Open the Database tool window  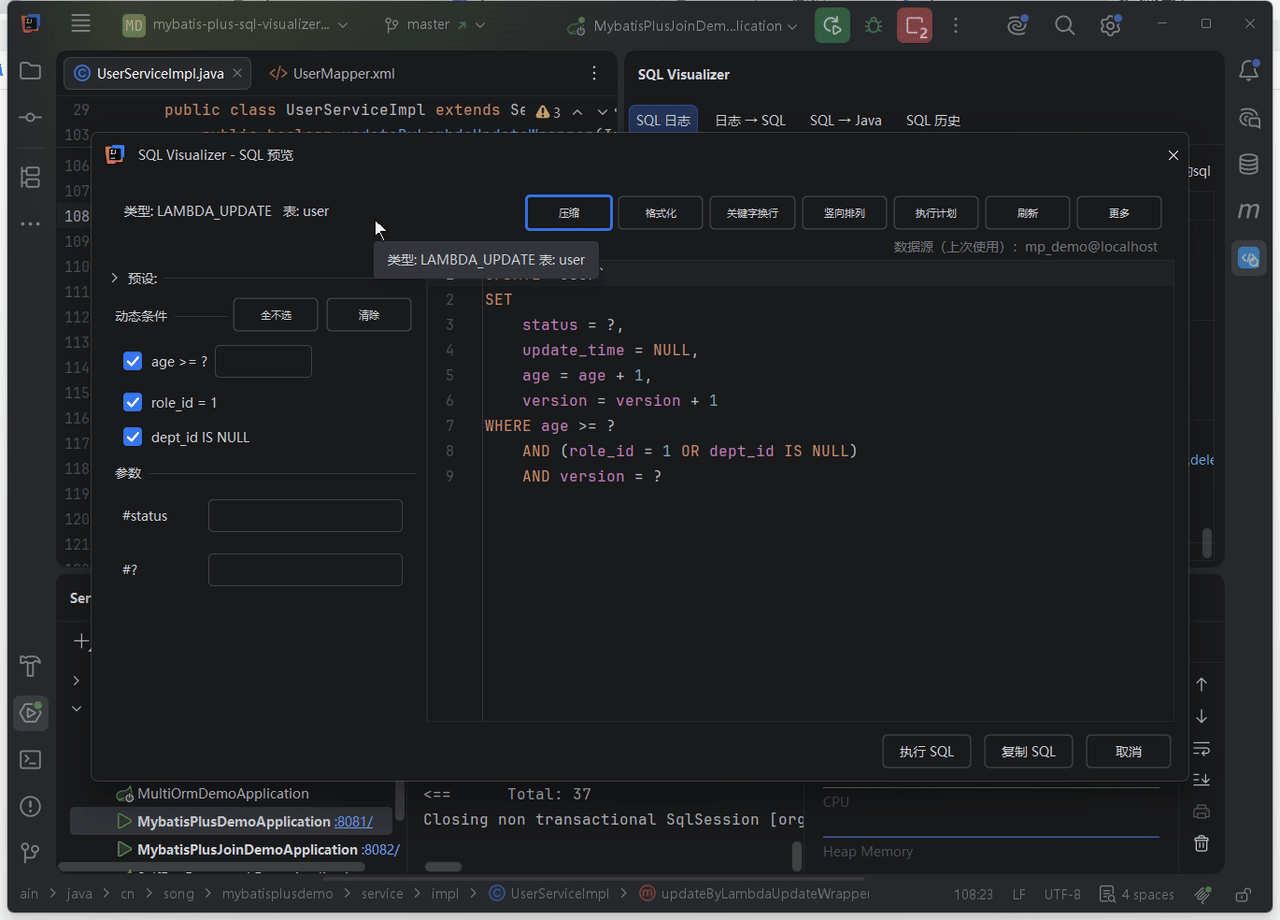click(x=1249, y=164)
